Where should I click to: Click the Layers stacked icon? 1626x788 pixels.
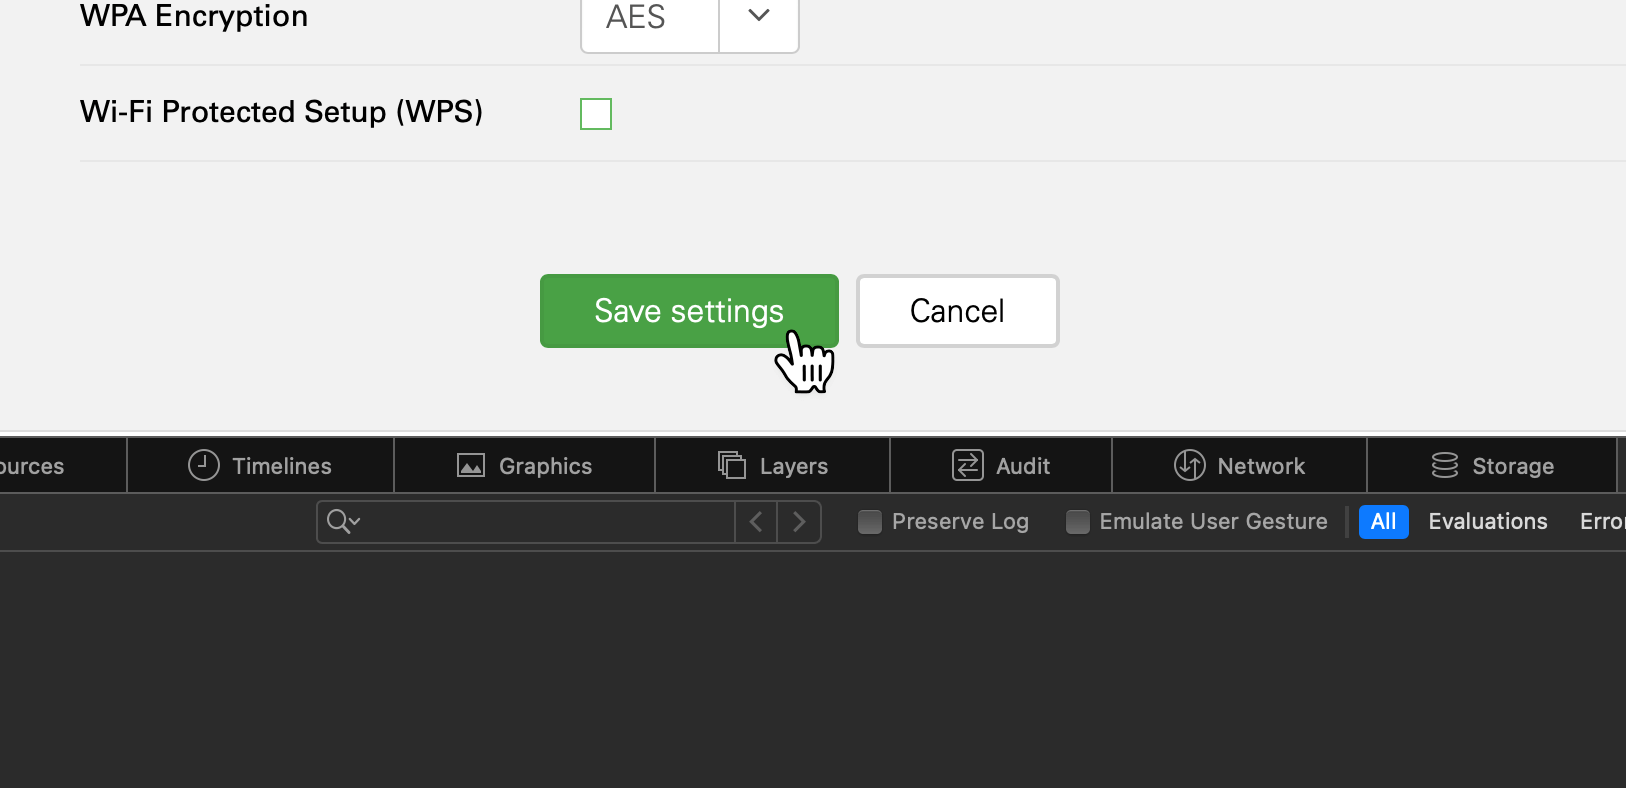[732, 465]
